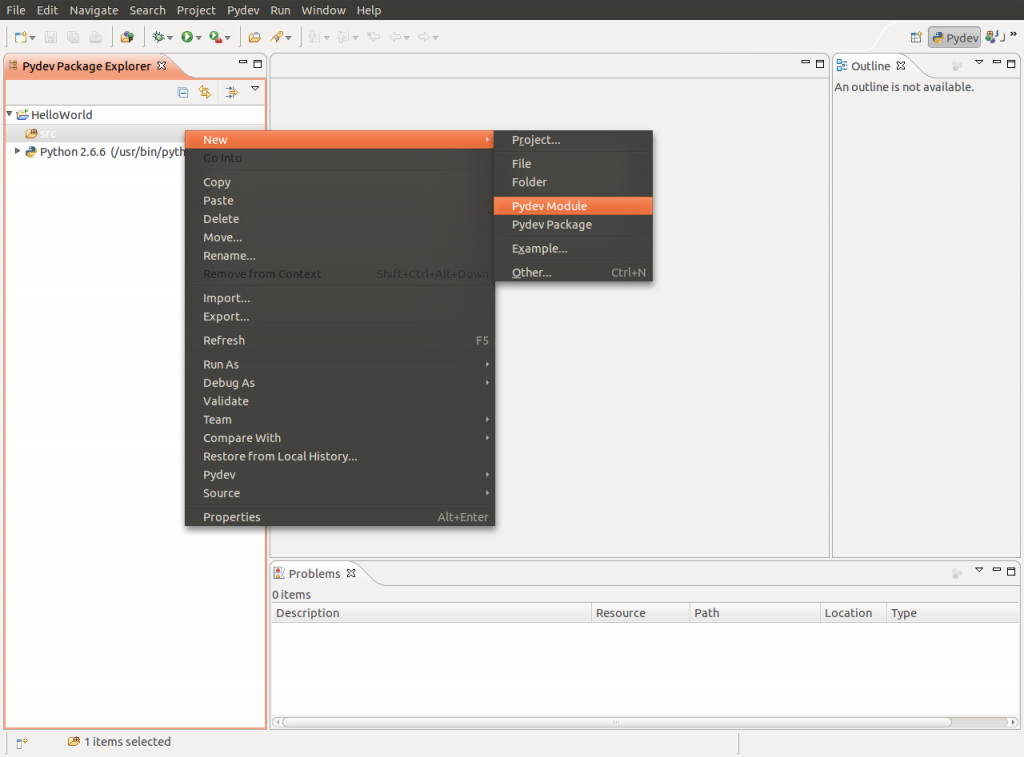The height and width of the screenshot is (757, 1024).
Task: Open the New wizard dropdown arrow
Action: (32, 38)
